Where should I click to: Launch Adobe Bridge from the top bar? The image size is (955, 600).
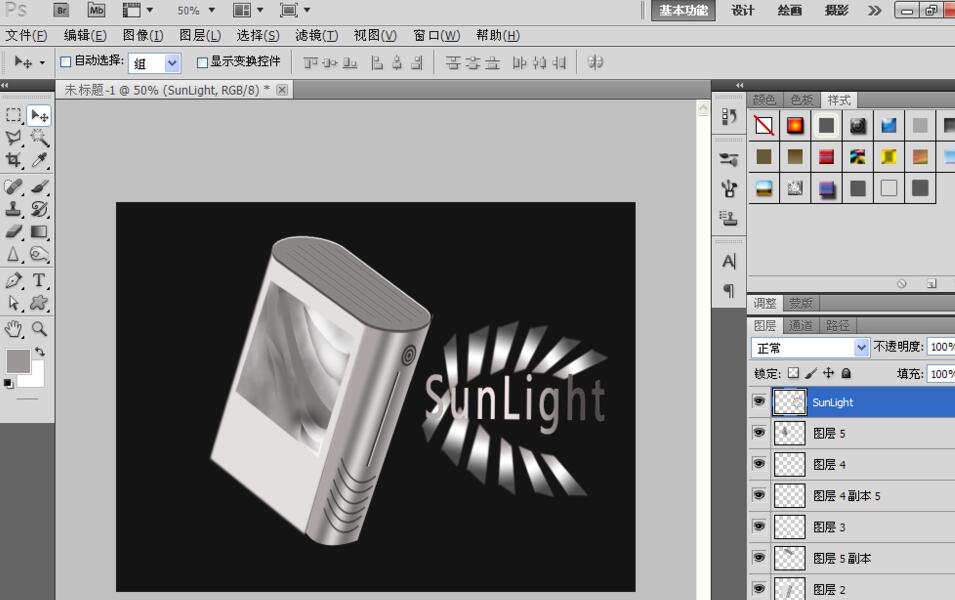pos(61,10)
